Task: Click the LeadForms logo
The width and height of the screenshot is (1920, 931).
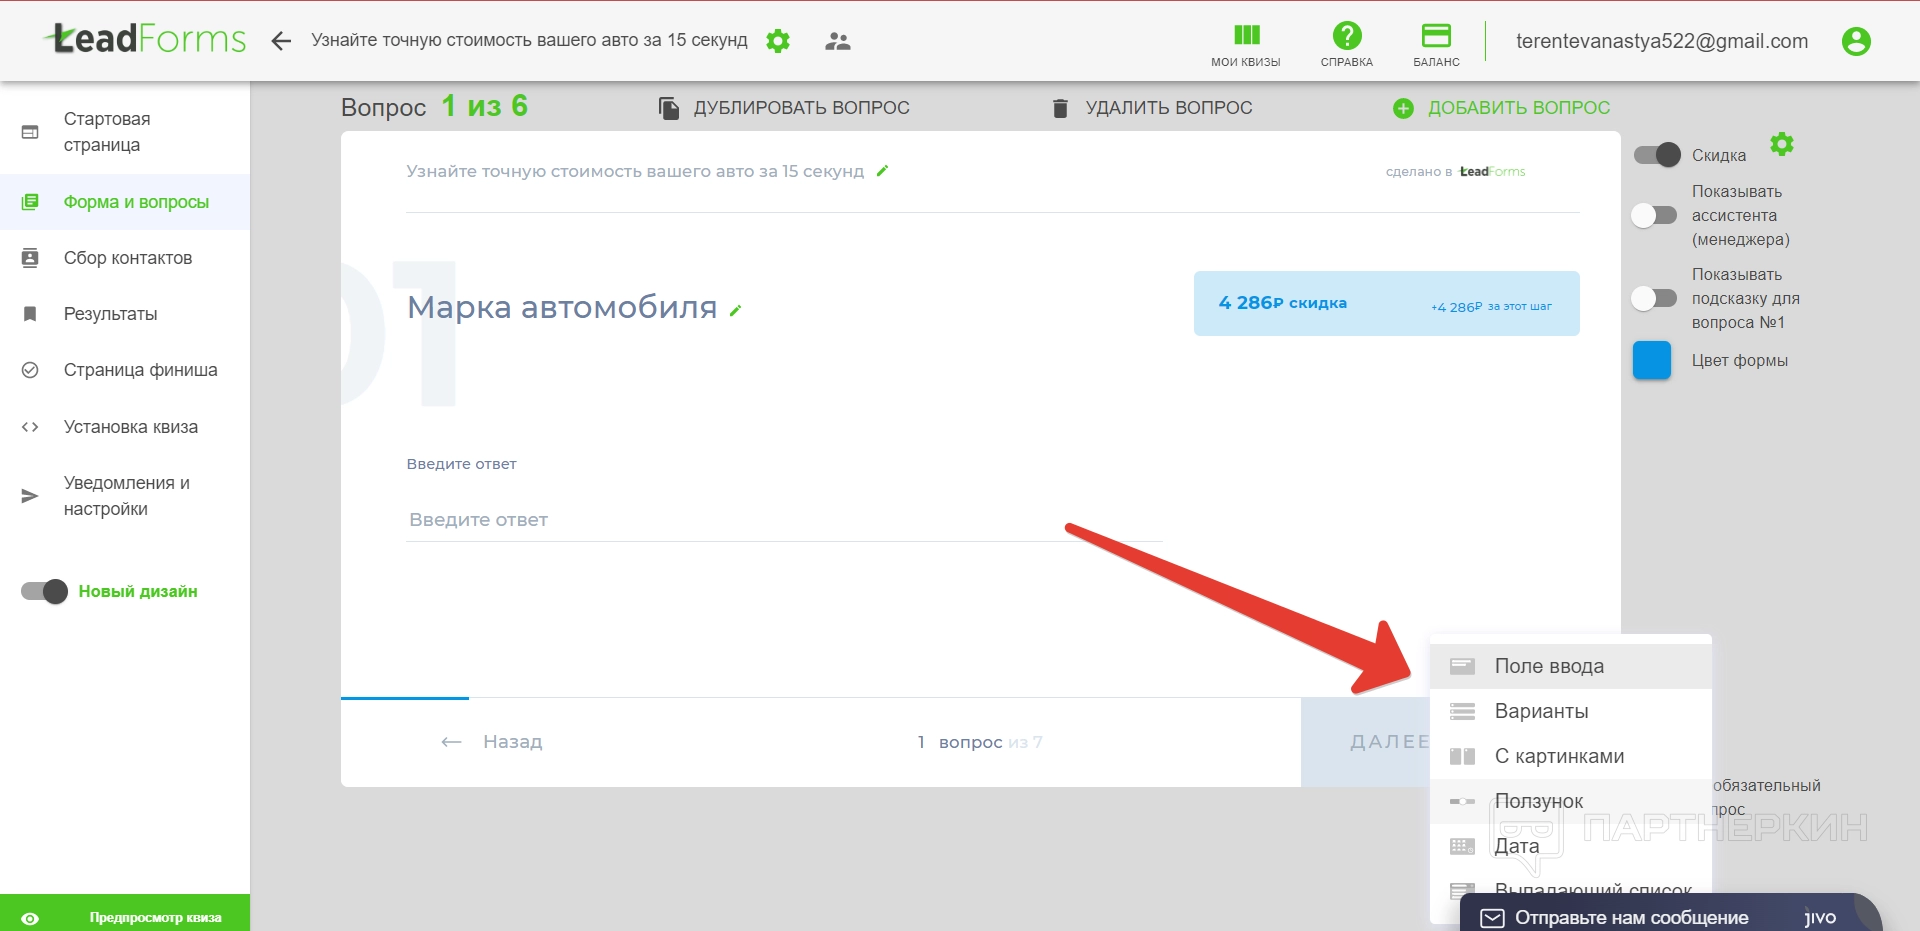Action: pos(146,39)
